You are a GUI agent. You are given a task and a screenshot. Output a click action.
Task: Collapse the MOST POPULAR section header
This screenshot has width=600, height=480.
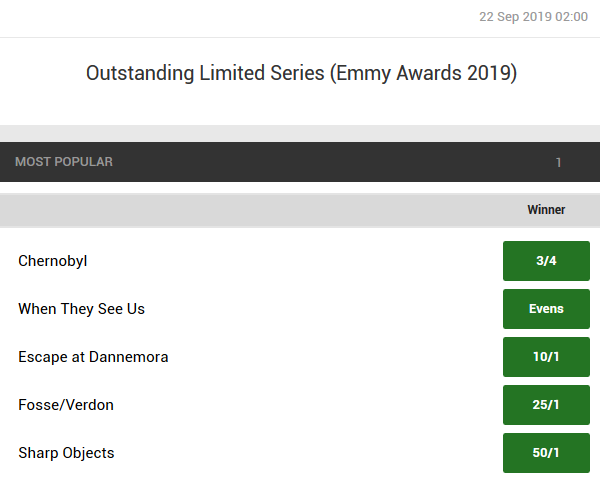pyautogui.click(x=300, y=162)
